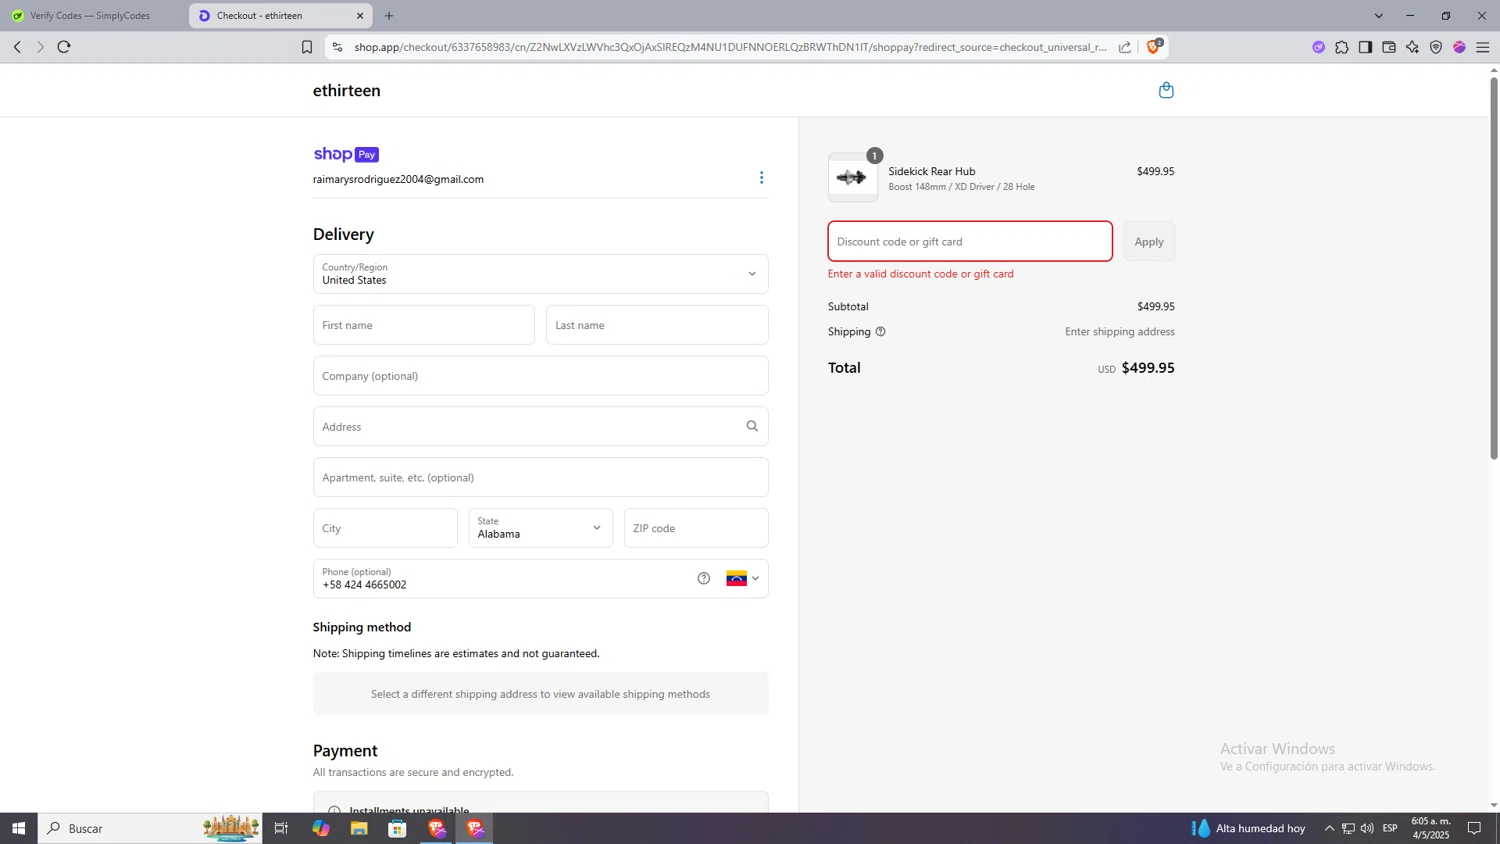Open notification center icon in system tray
The width and height of the screenshot is (1500, 844).
[1475, 828]
